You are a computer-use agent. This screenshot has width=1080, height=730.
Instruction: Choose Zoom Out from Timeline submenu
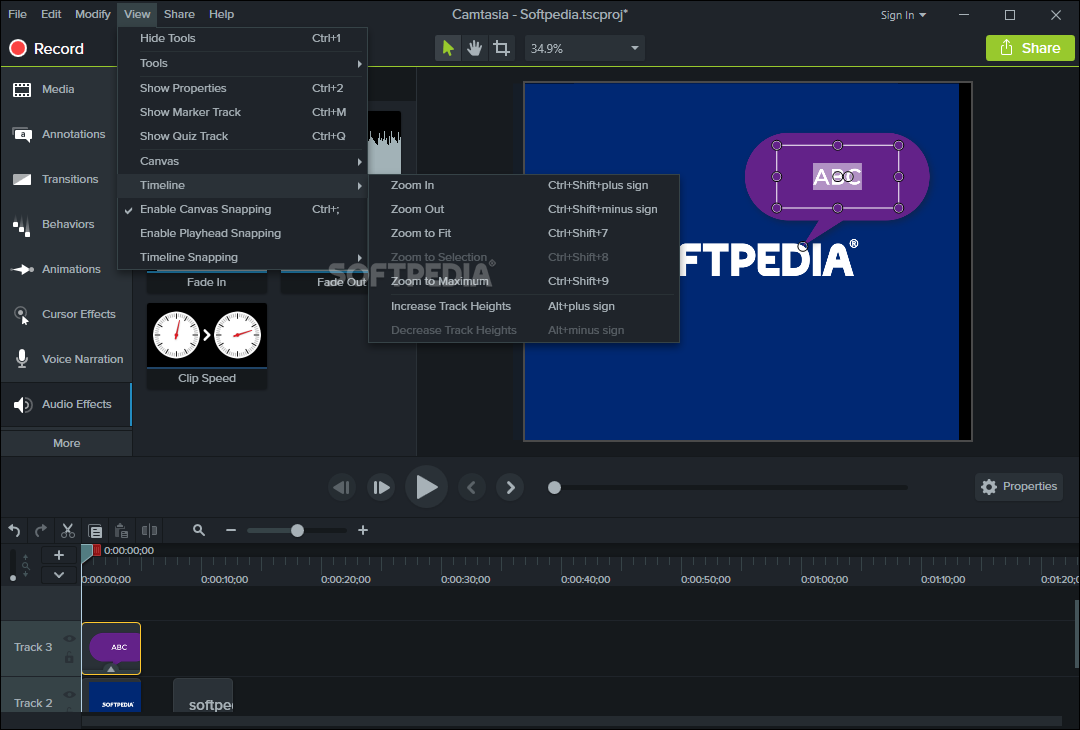click(524, 209)
